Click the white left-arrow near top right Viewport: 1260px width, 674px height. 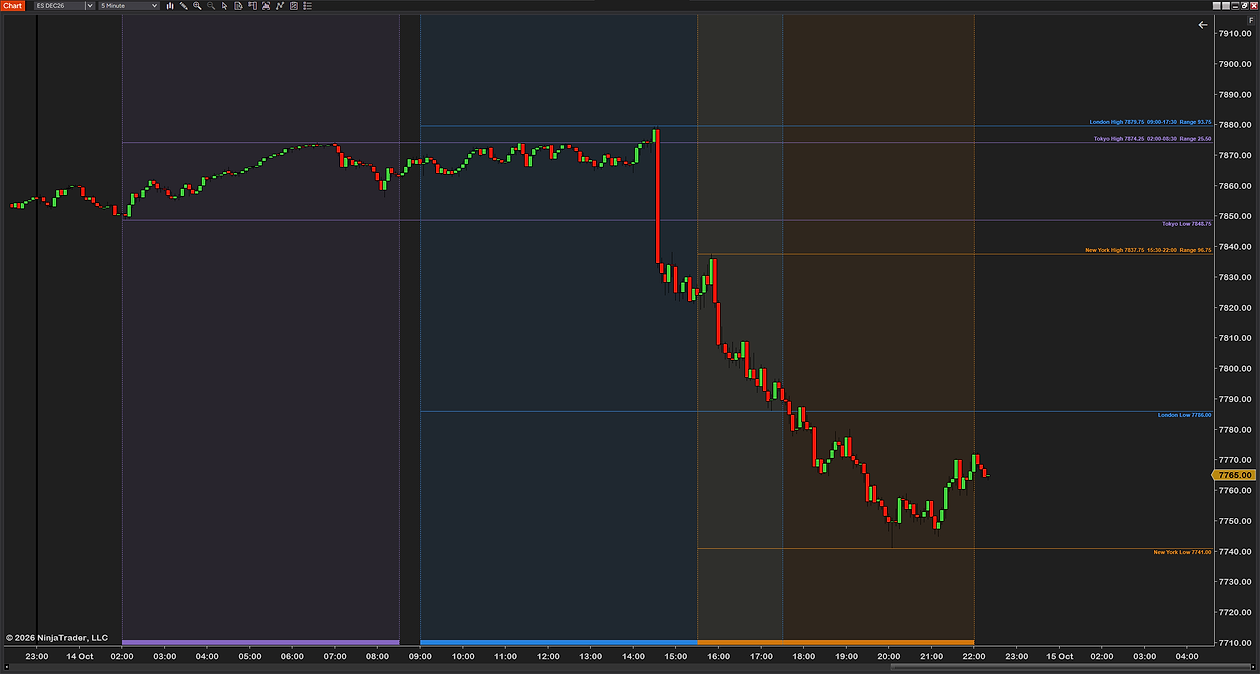coord(1203,25)
